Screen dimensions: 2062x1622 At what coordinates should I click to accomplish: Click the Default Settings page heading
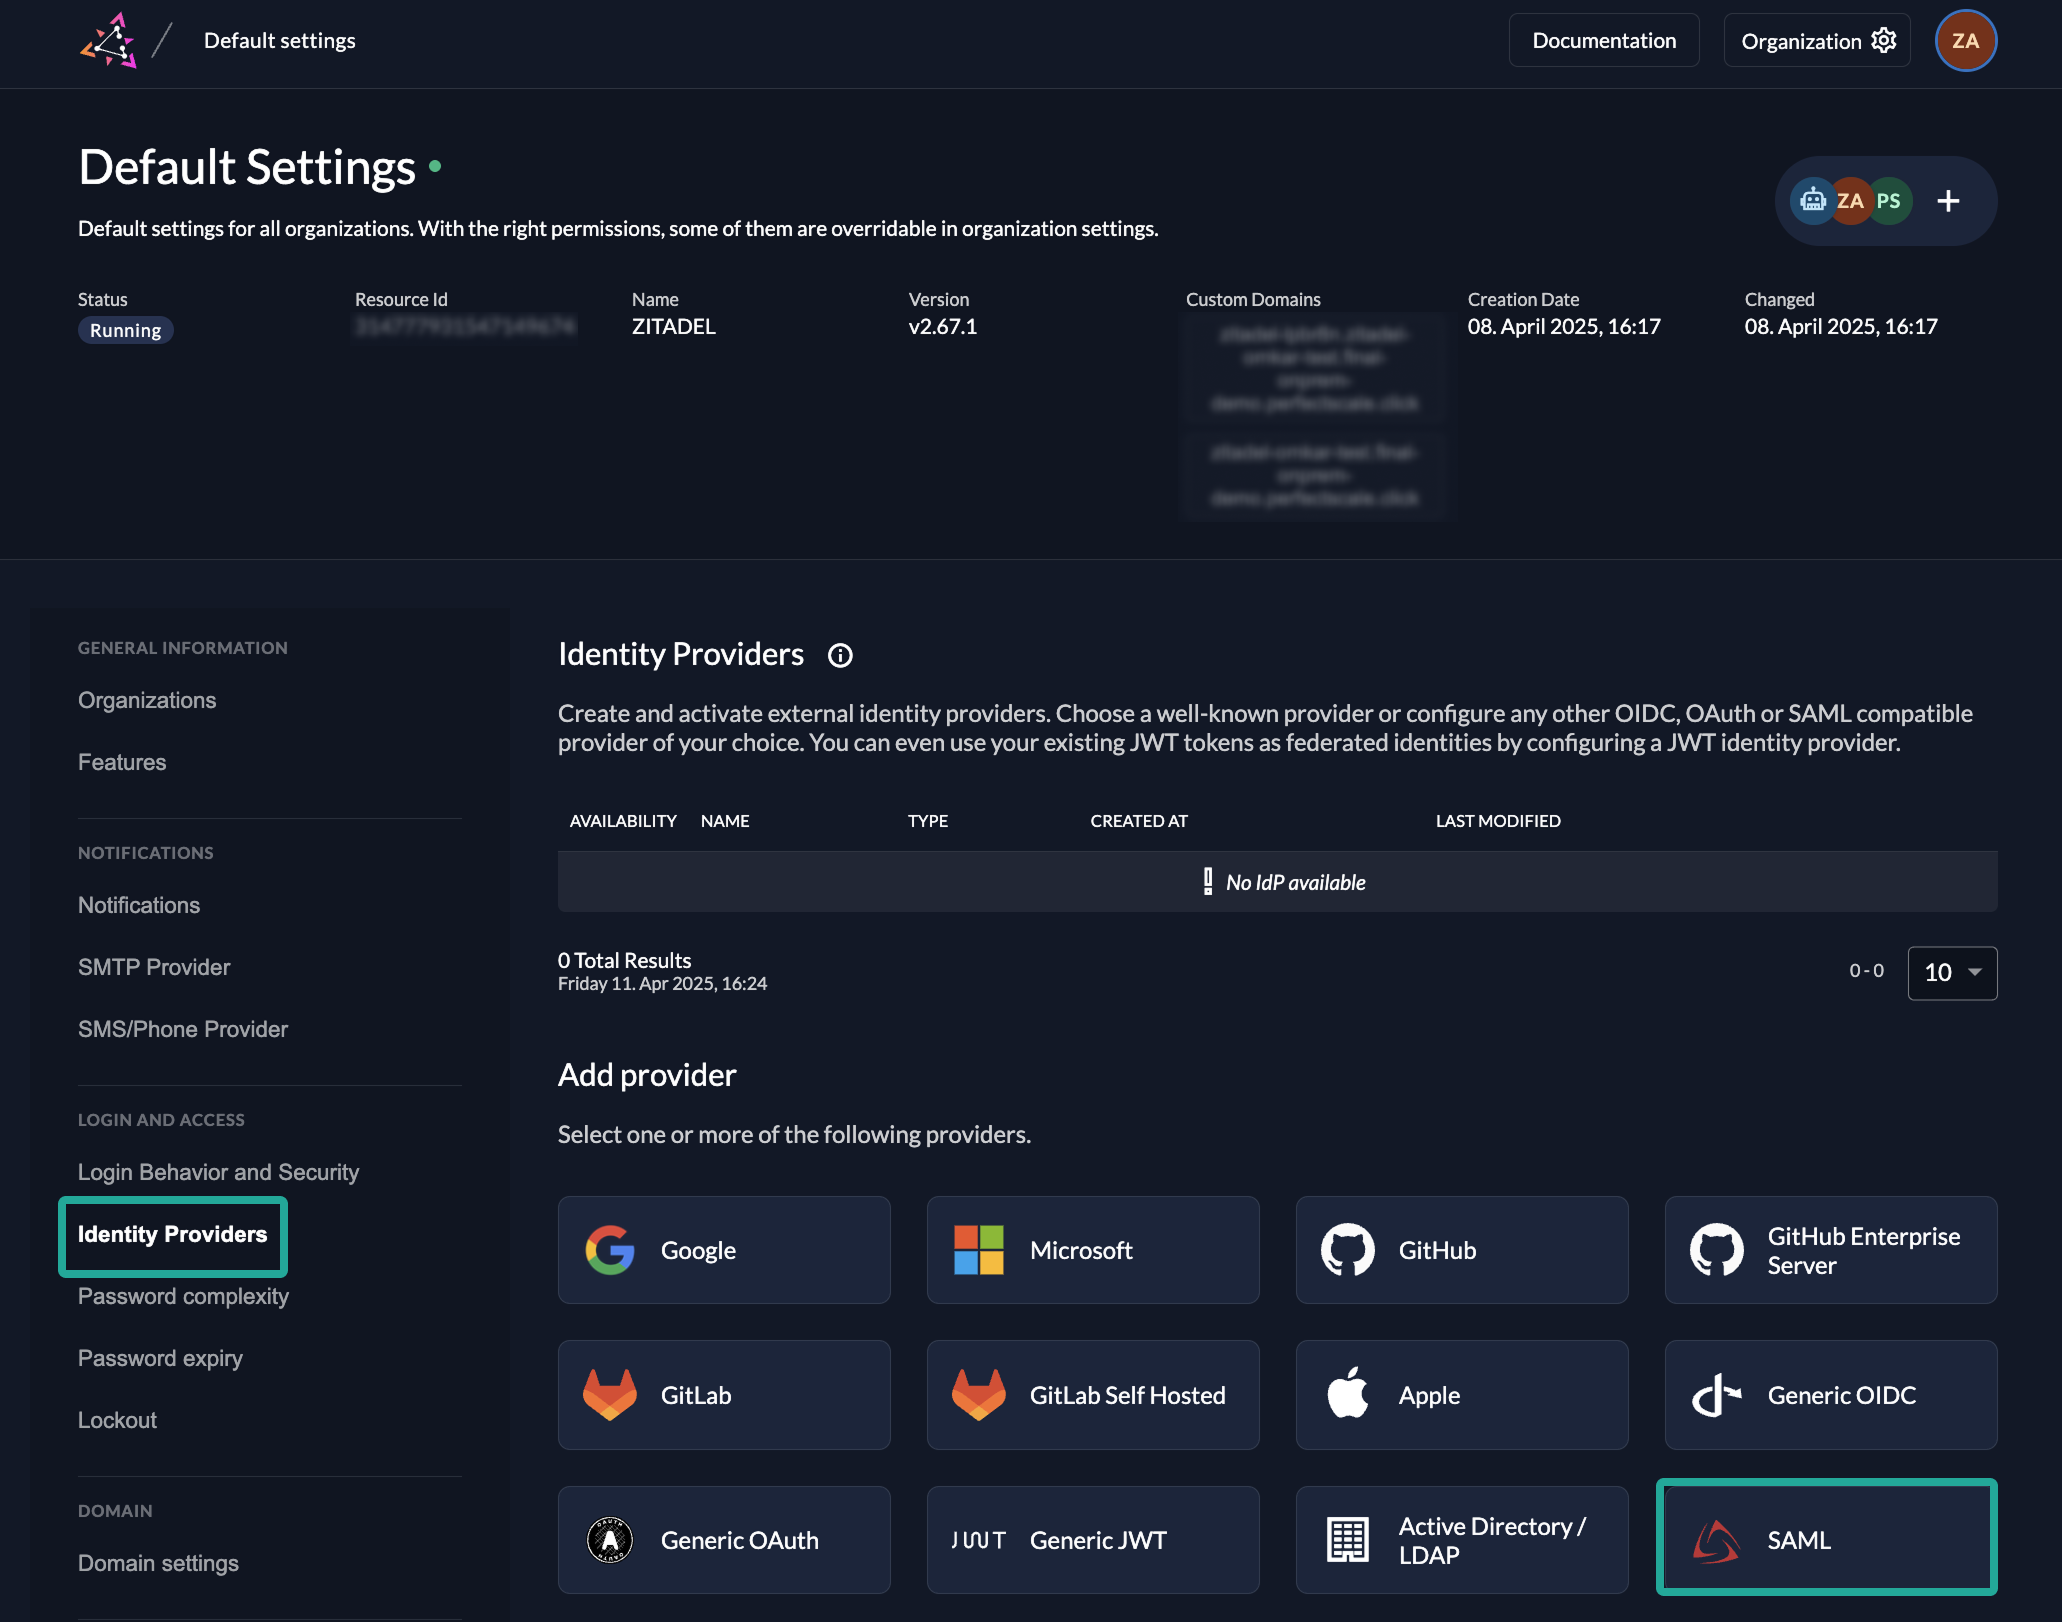point(247,167)
